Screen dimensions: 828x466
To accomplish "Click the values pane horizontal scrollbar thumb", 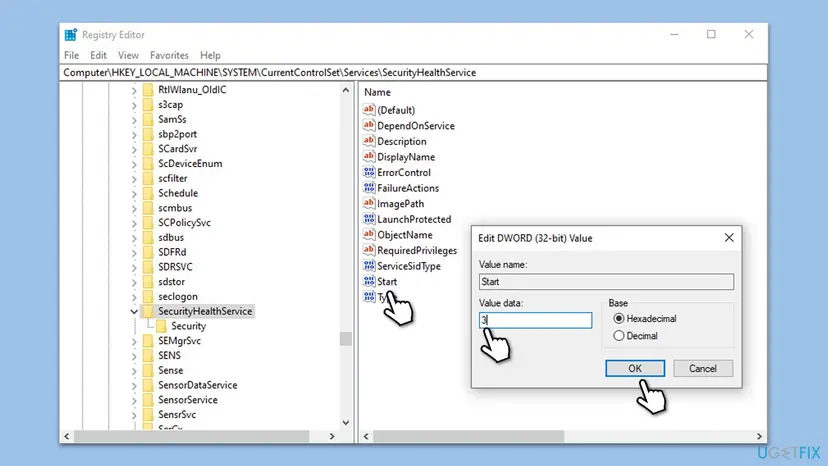I will click(x=468, y=436).
